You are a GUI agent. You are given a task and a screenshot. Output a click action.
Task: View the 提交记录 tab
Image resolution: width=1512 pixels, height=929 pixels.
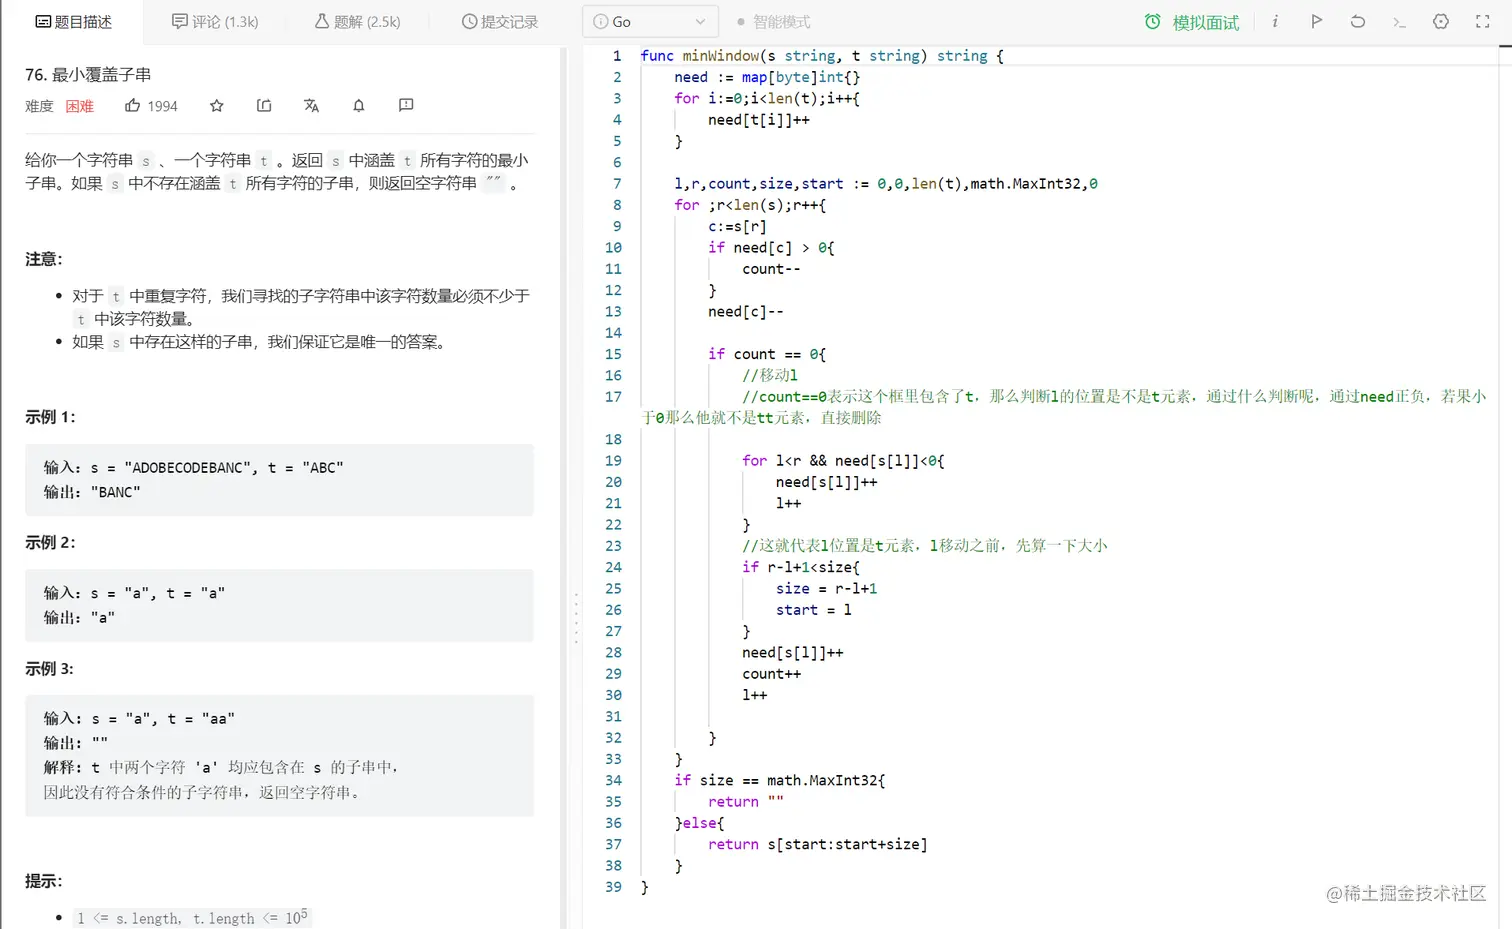[500, 22]
